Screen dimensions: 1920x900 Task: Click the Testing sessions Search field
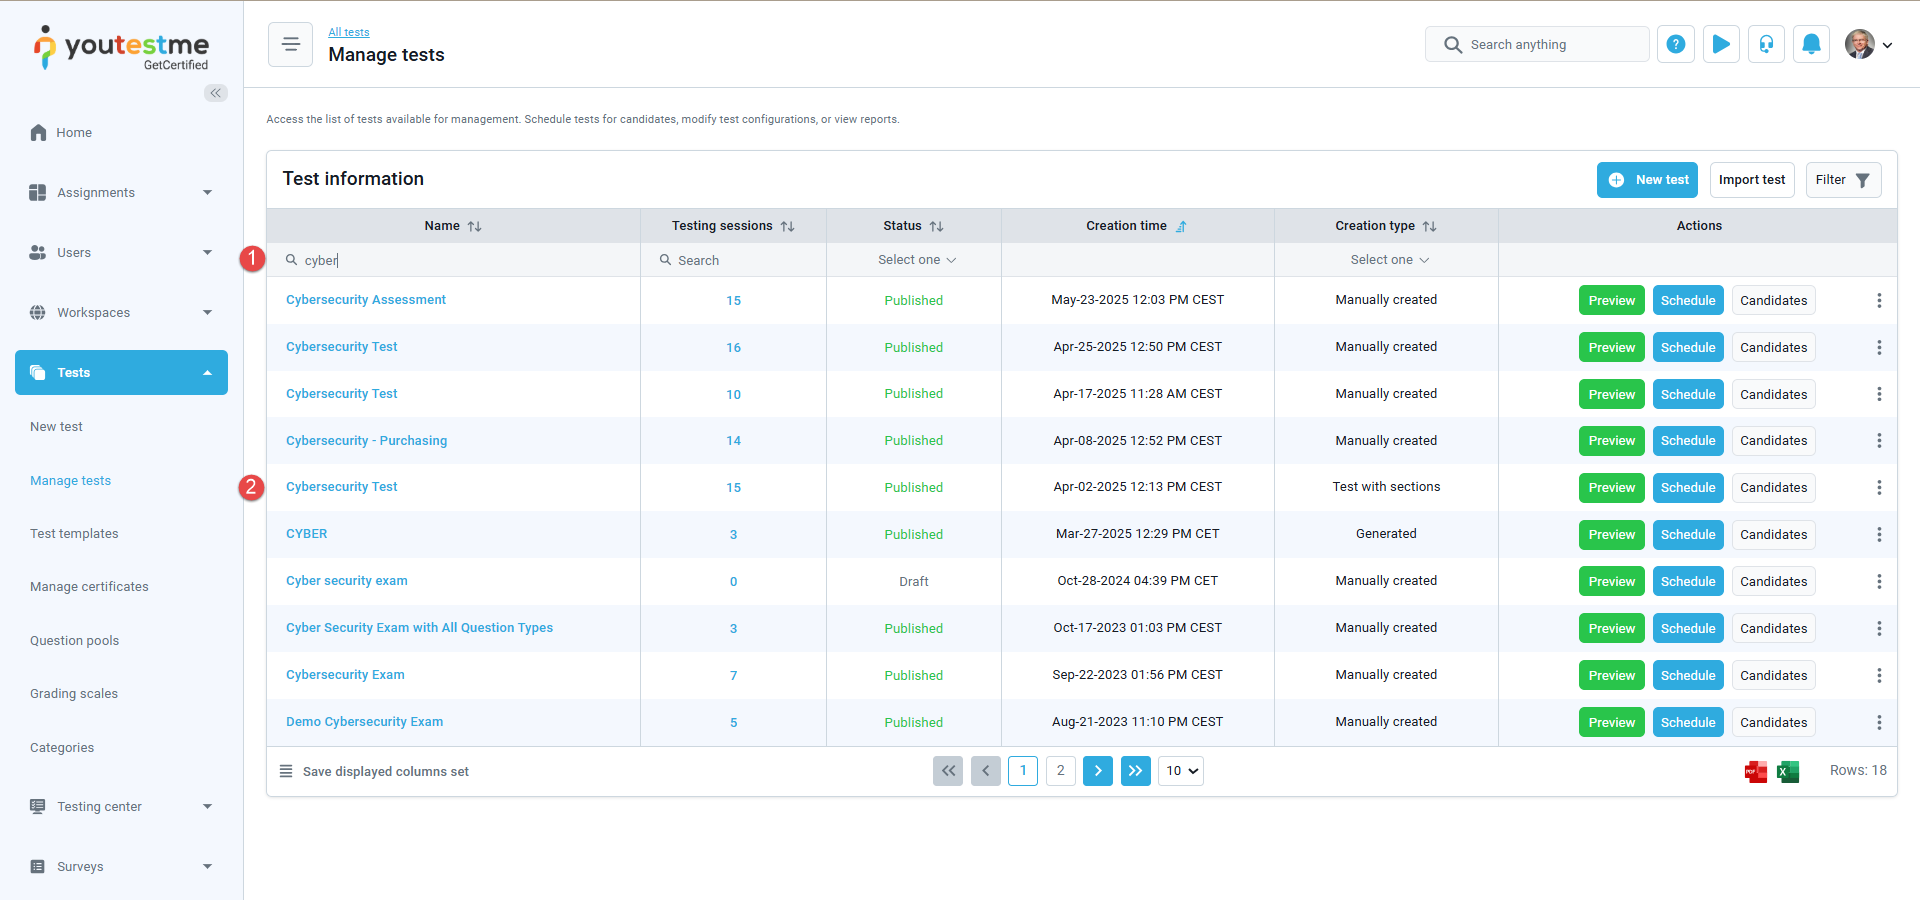point(733,260)
